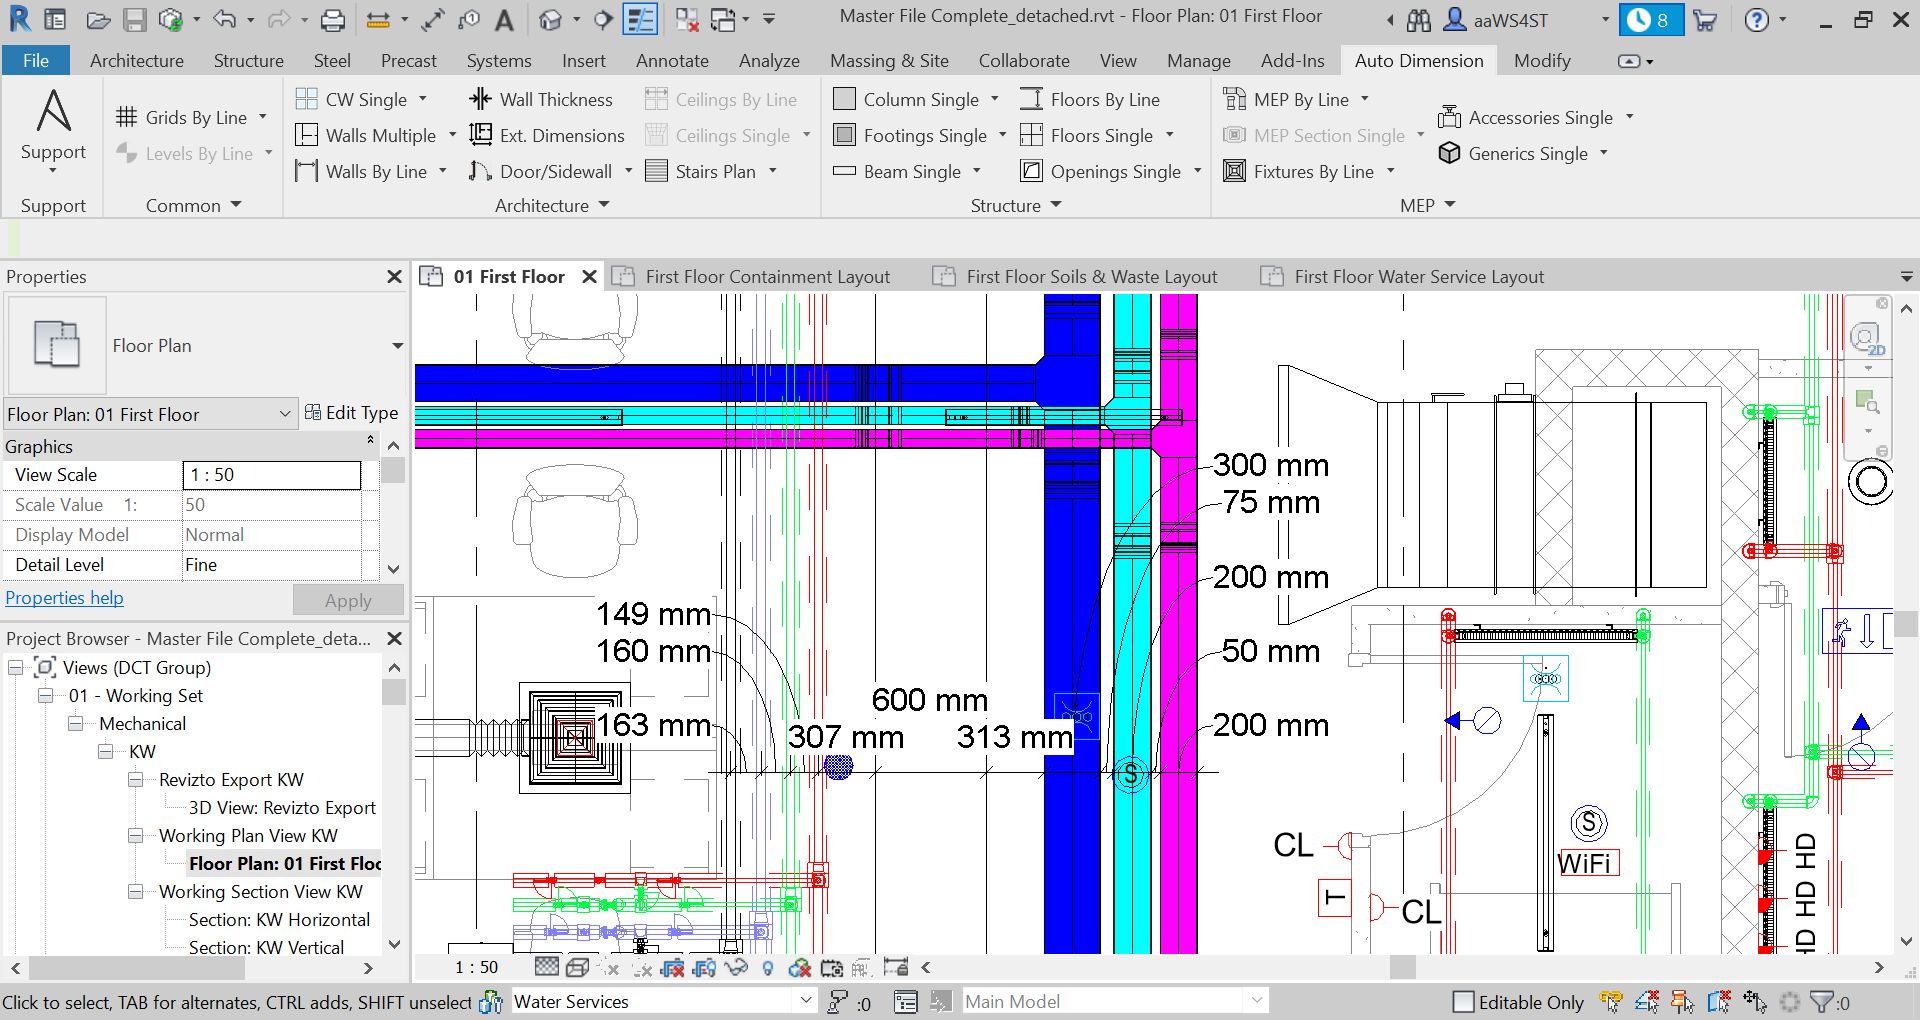Switch to the Annotate ribbon tab

point(672,61)
